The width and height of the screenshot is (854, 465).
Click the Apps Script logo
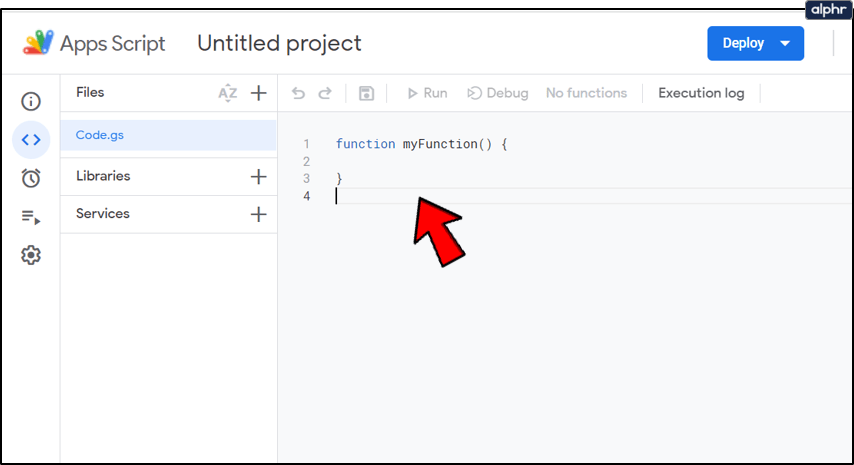pos(39,43)
